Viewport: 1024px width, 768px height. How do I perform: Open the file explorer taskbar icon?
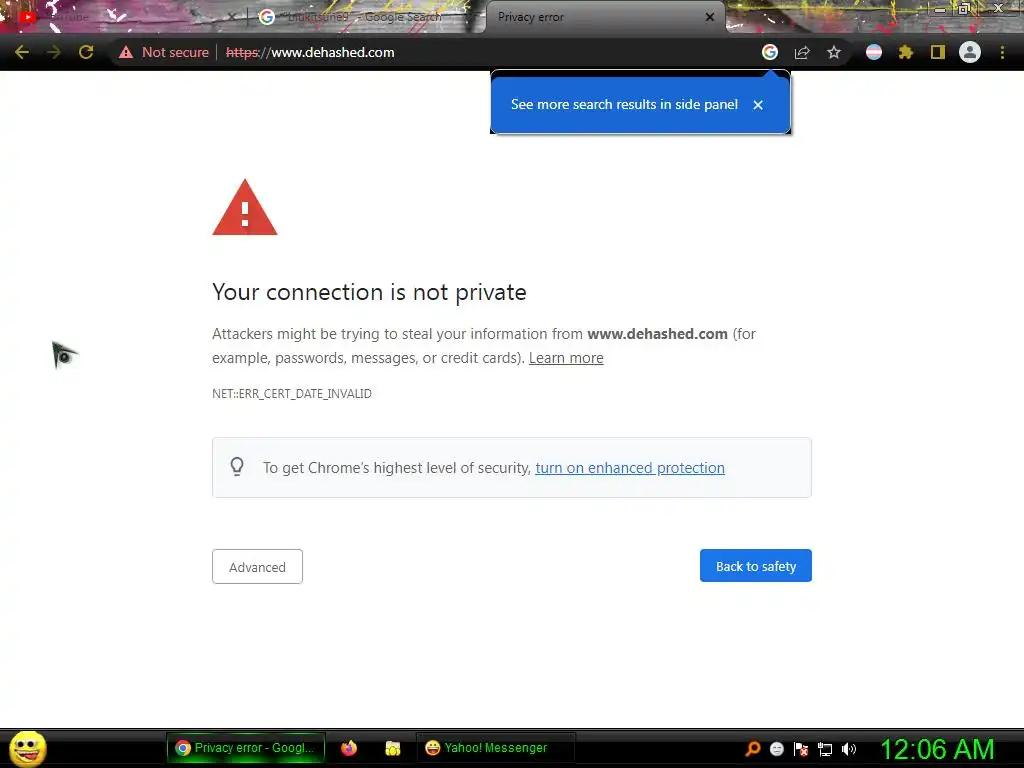(x=392, y=748)
